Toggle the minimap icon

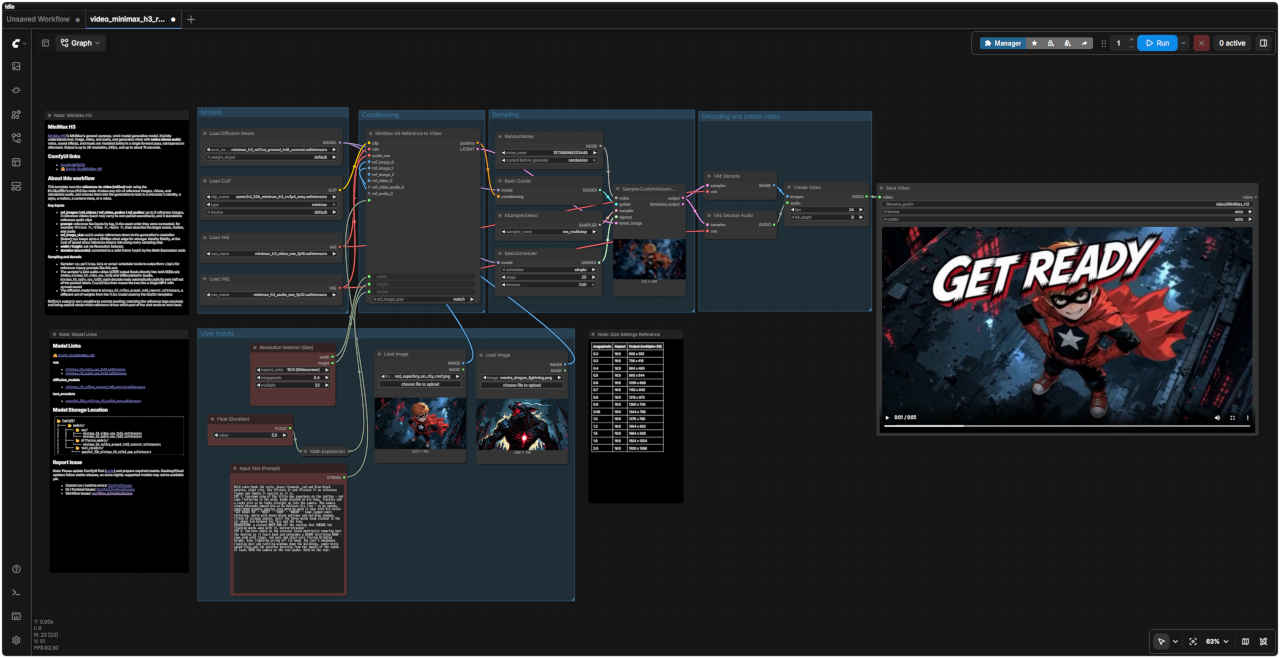coord(1245,641)
